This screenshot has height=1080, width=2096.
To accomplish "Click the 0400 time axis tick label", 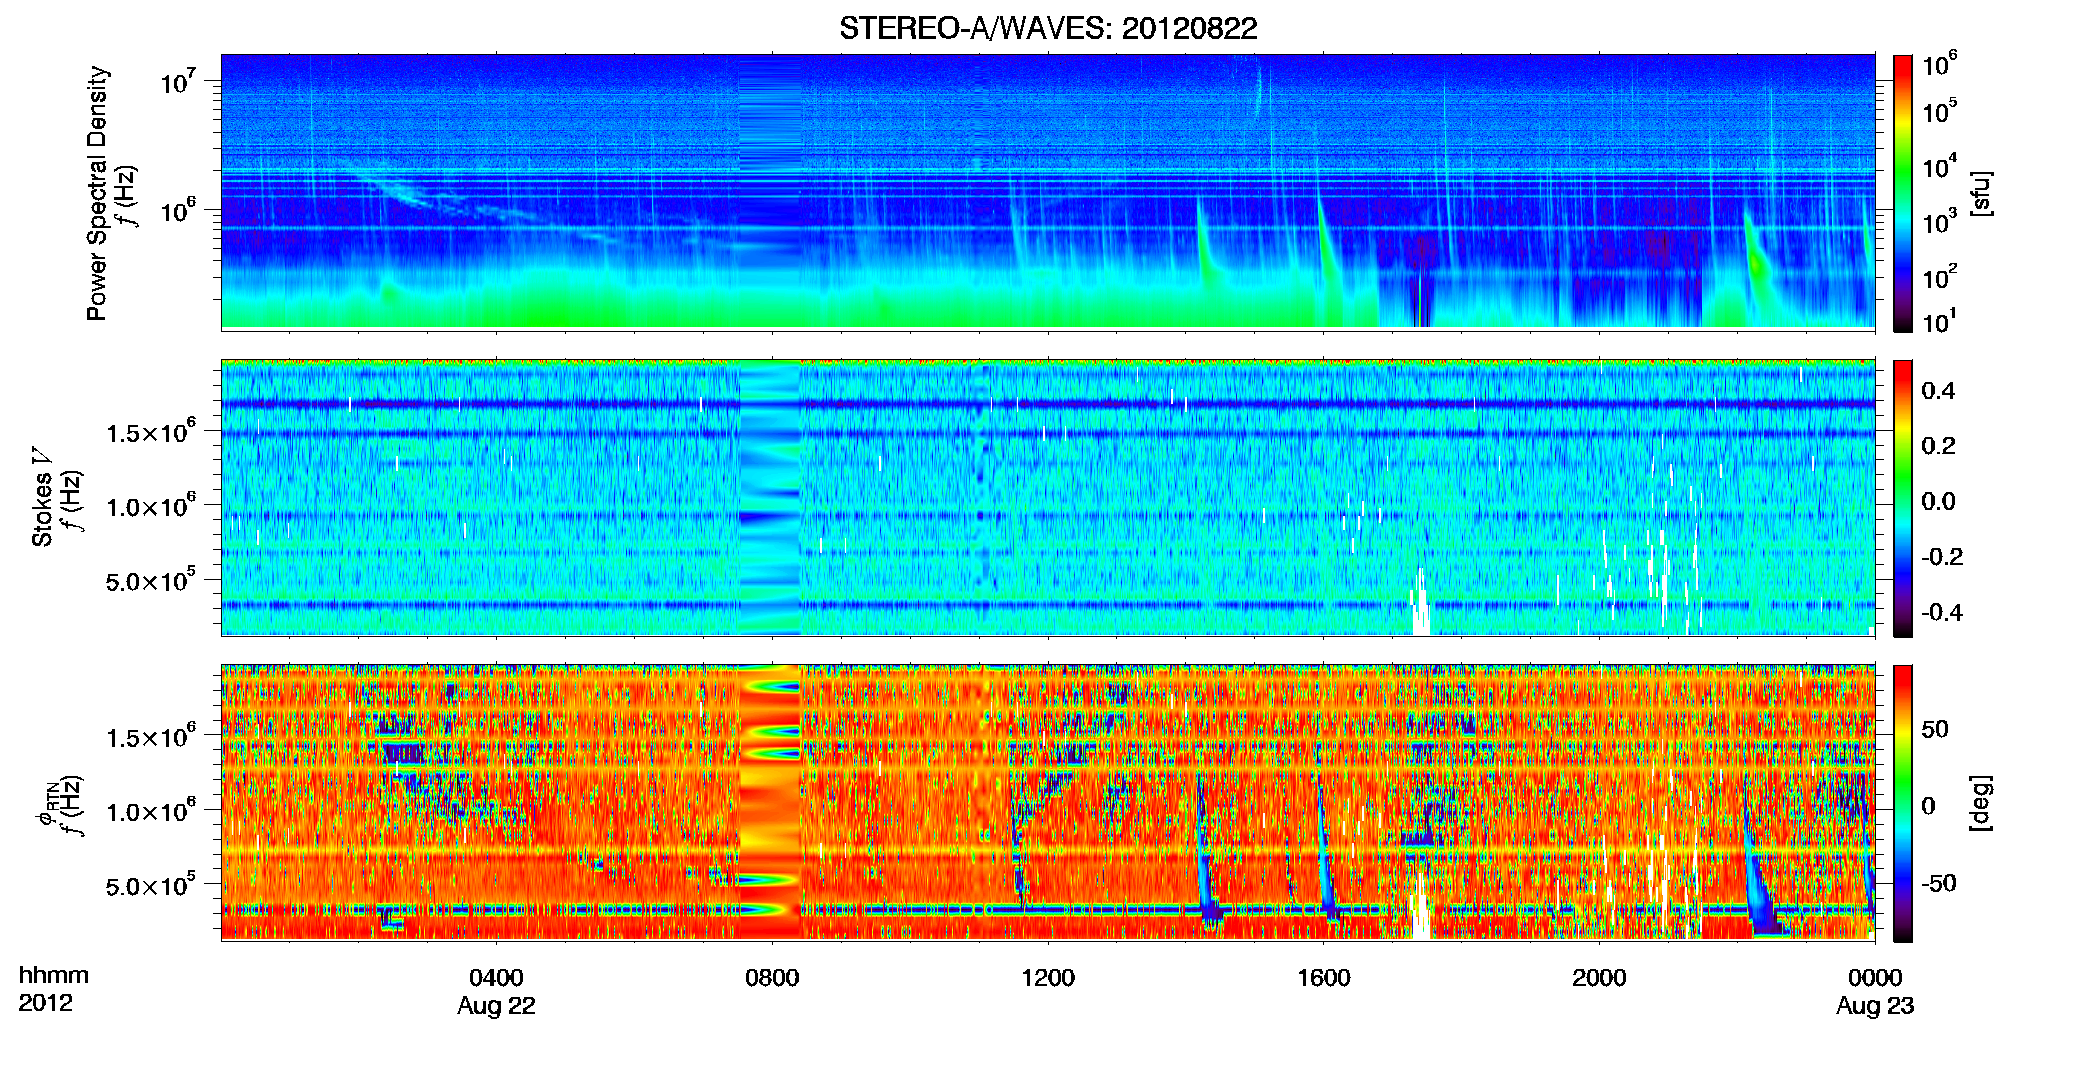I will coord(496,977).
